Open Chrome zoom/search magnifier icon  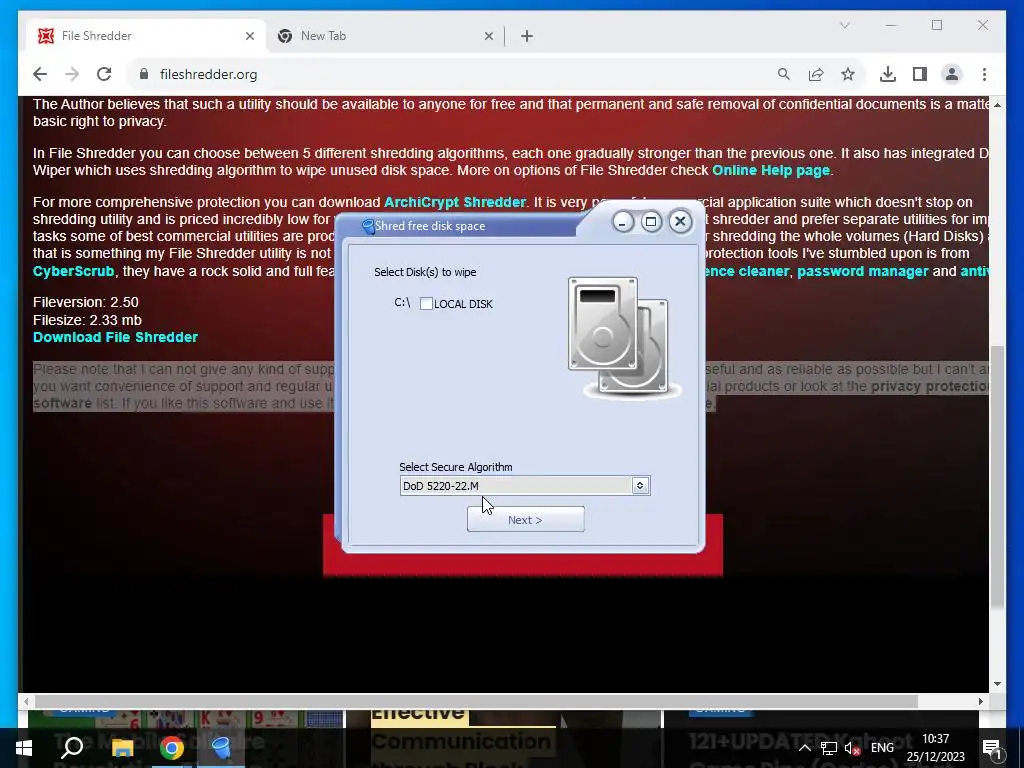pos(784,74)
